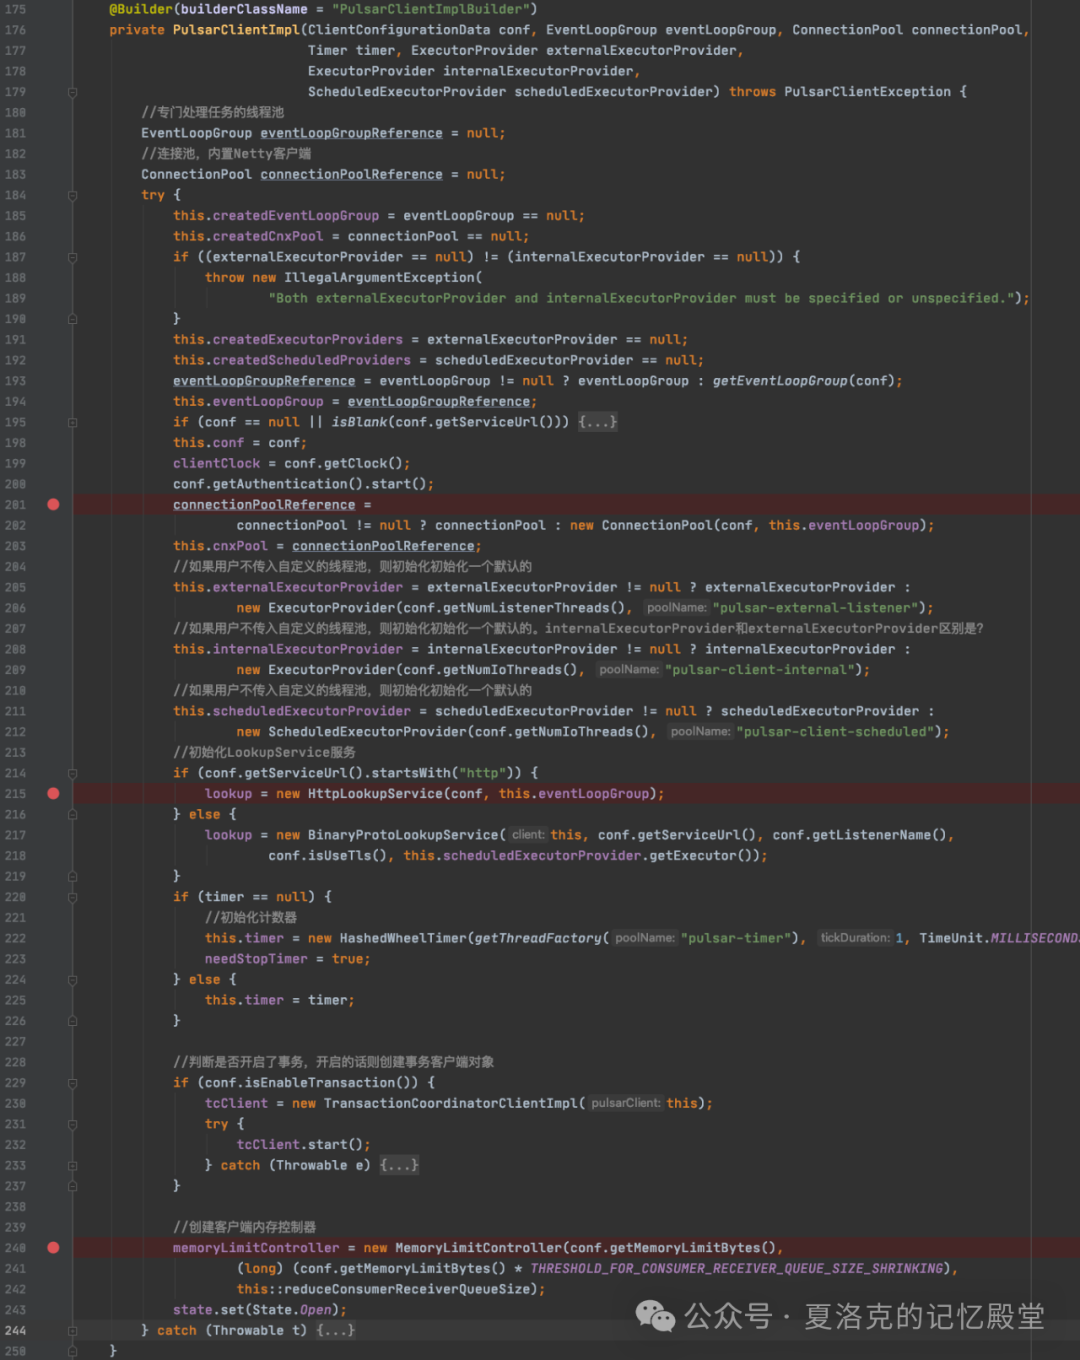Click the fold icon beside the try on line 231
Image resolution: width=1080 pixels, height=1360 pixels.
click(x=71, y=1124)
